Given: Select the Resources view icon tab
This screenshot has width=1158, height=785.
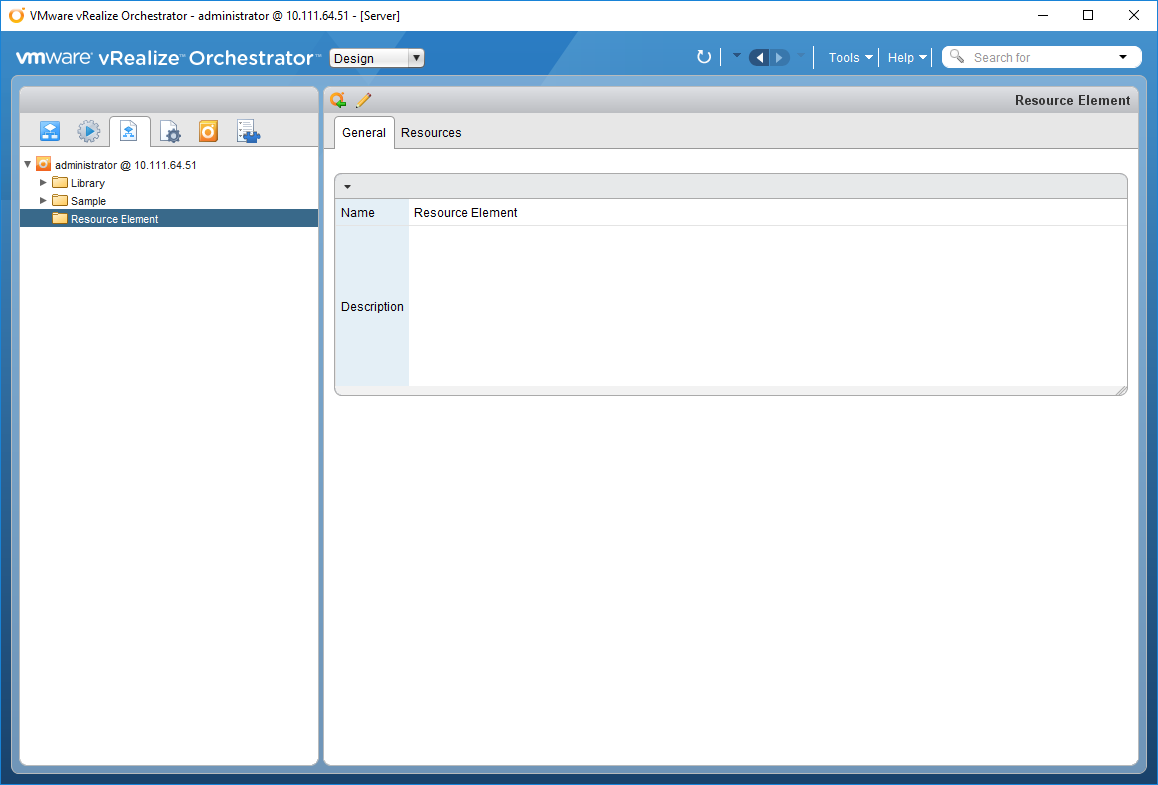Looking at the screenshot, I should (x=129, y=131).
